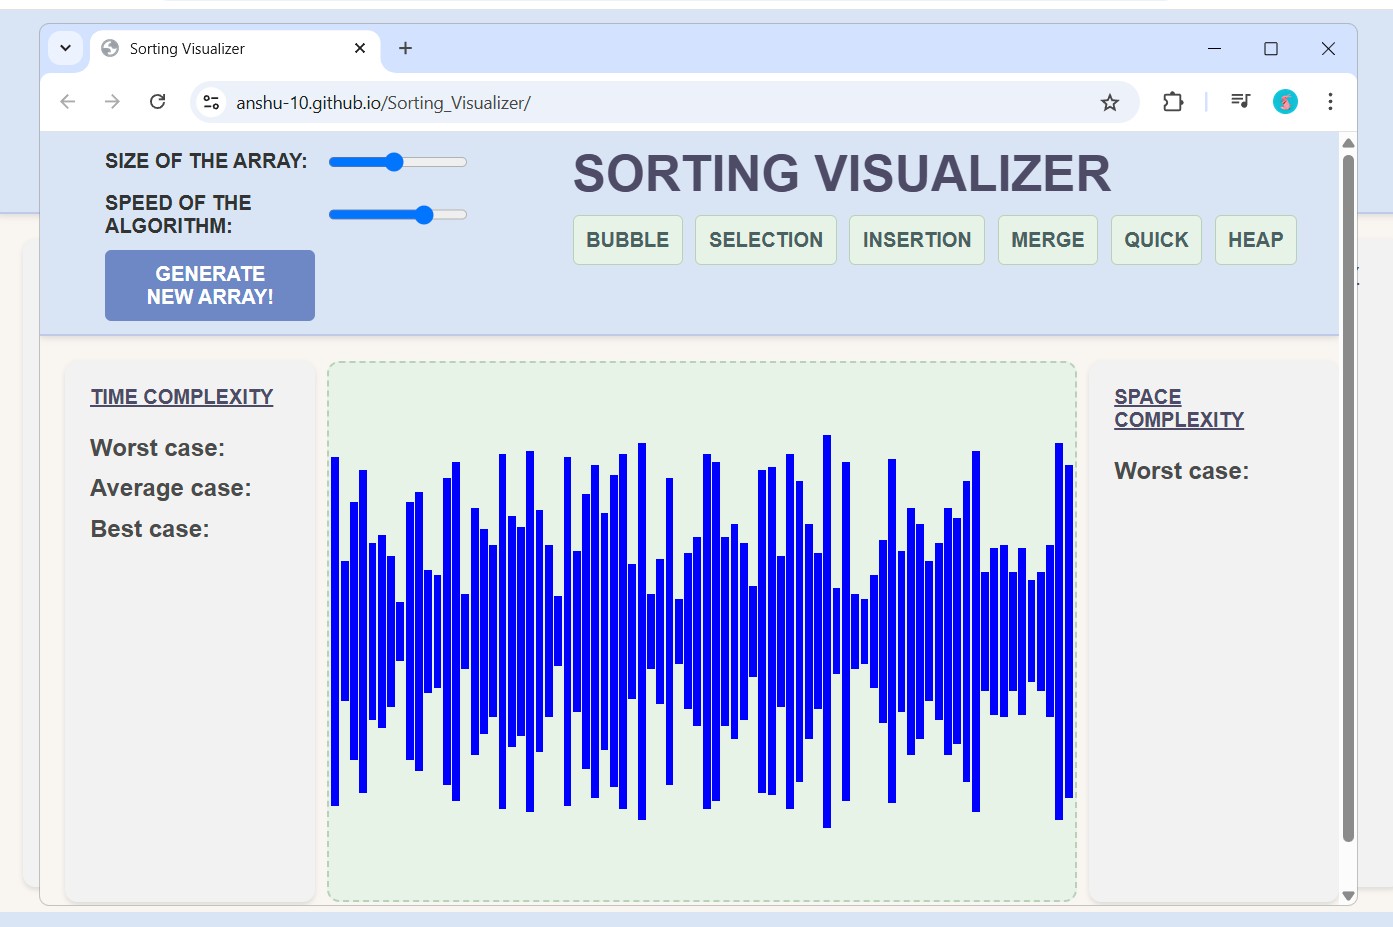Minimize the browser window
The image size is (1393, 927).
click(1214, 48)
